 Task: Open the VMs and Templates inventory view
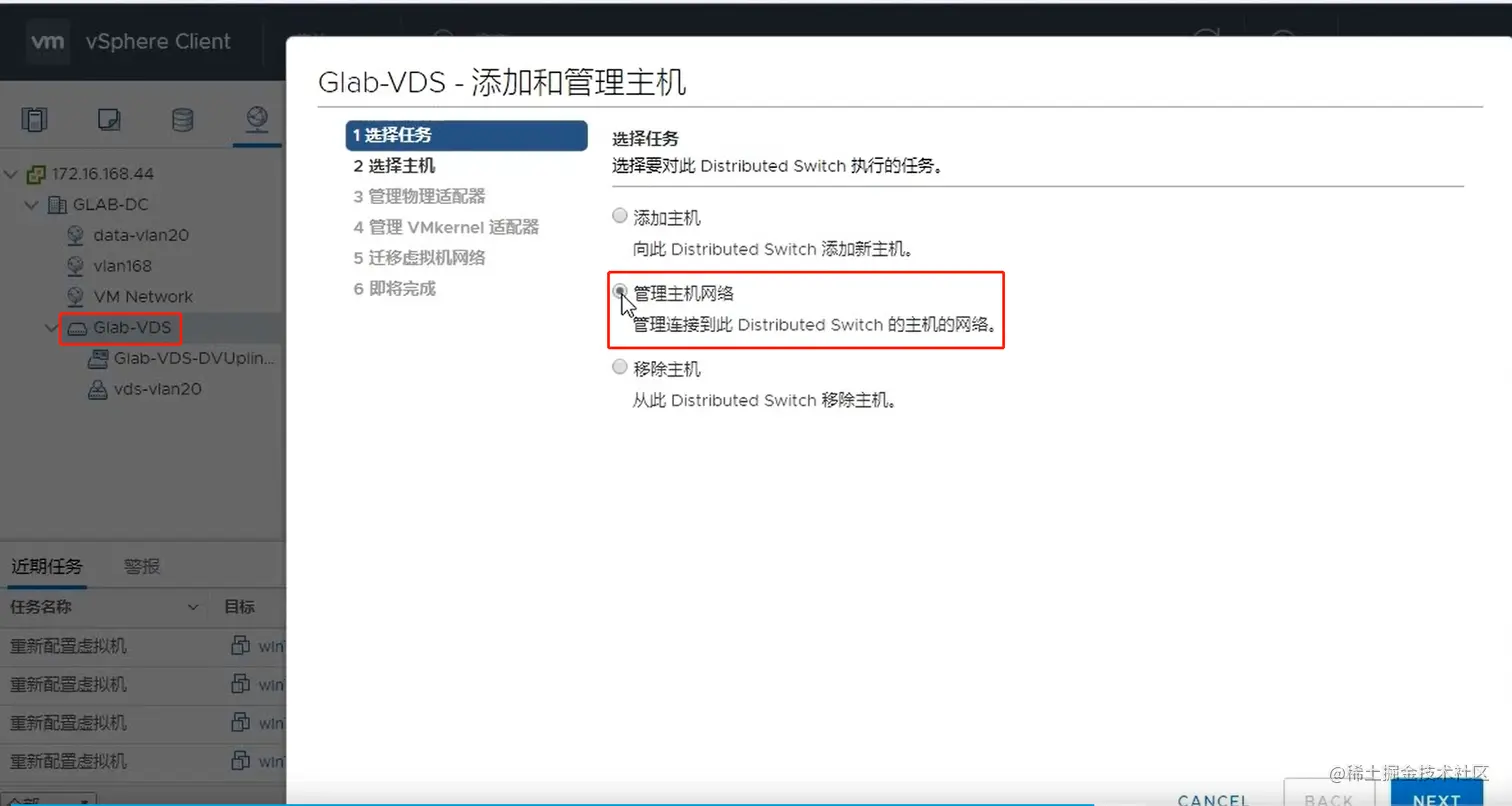click(x=109, y=120)
